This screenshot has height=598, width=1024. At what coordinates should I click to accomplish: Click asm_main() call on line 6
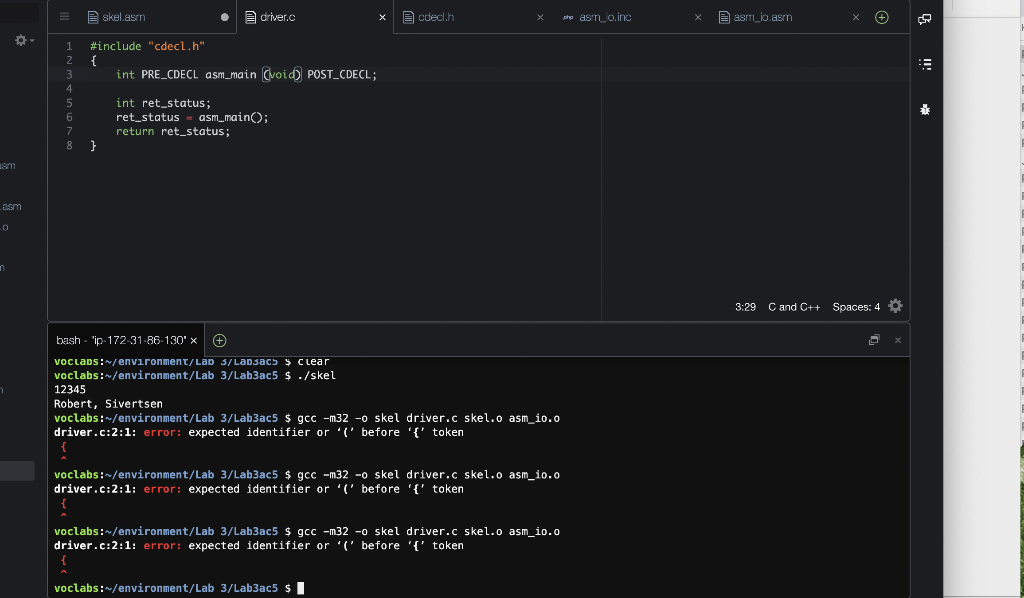231,118
